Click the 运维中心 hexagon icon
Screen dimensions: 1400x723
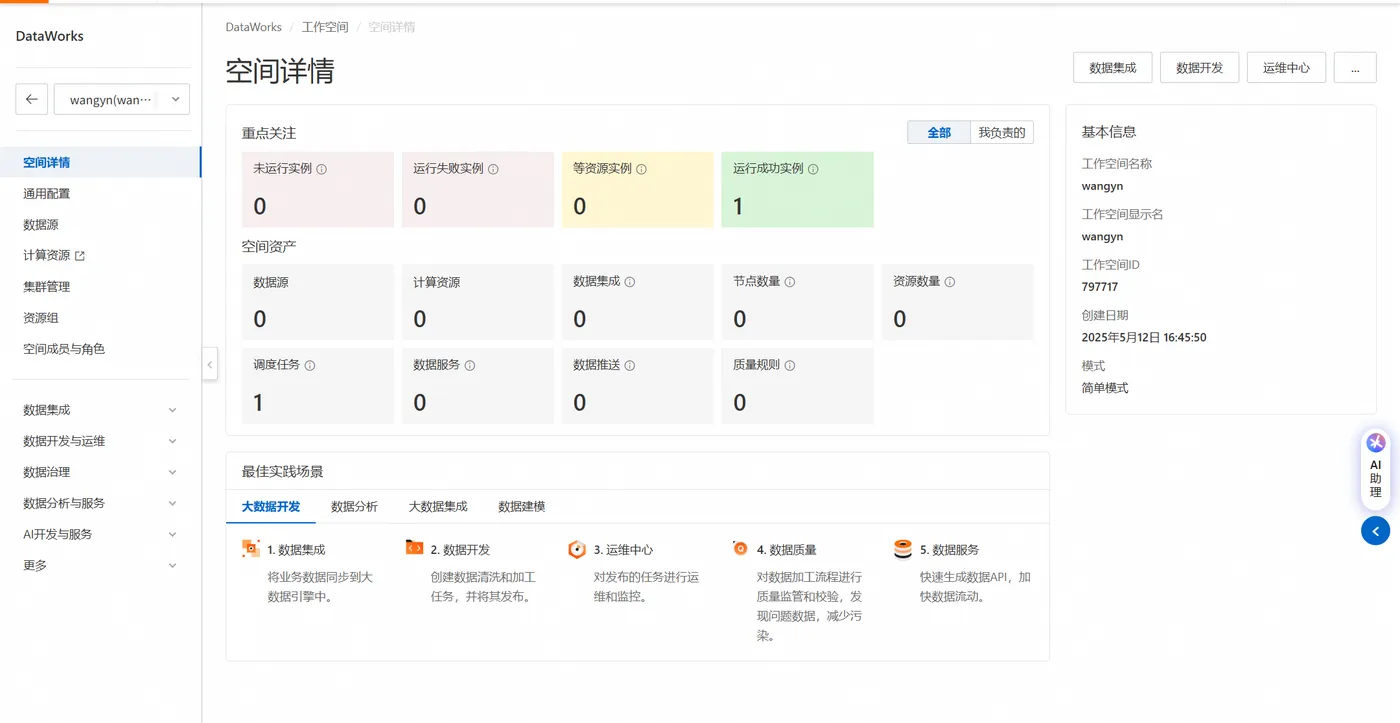(x=577, y=549)
